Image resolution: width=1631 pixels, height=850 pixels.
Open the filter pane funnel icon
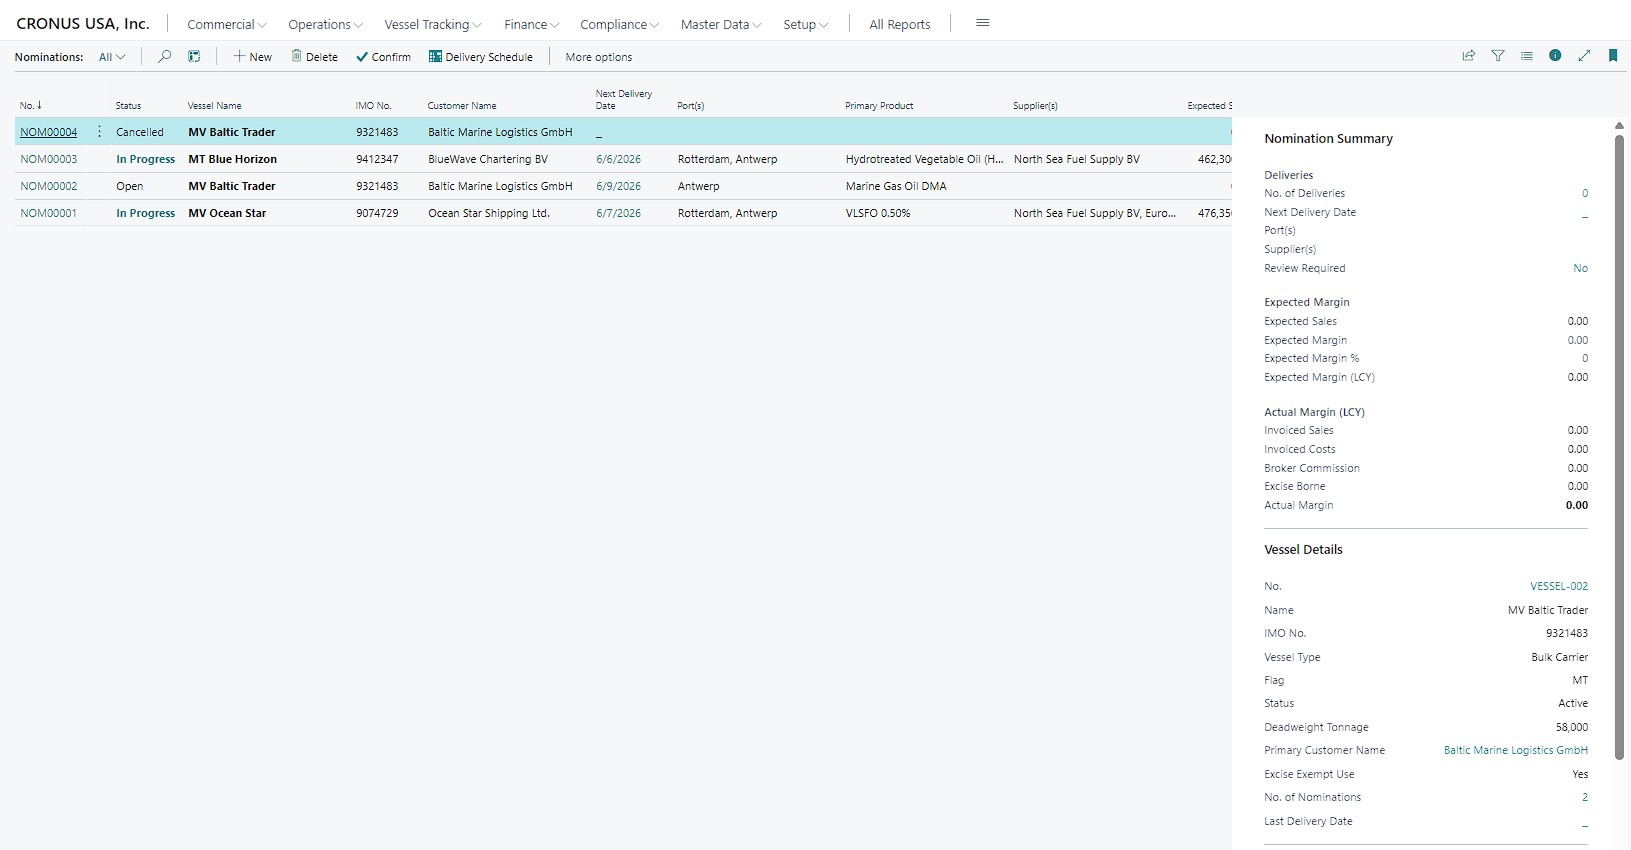[1498, 56]
